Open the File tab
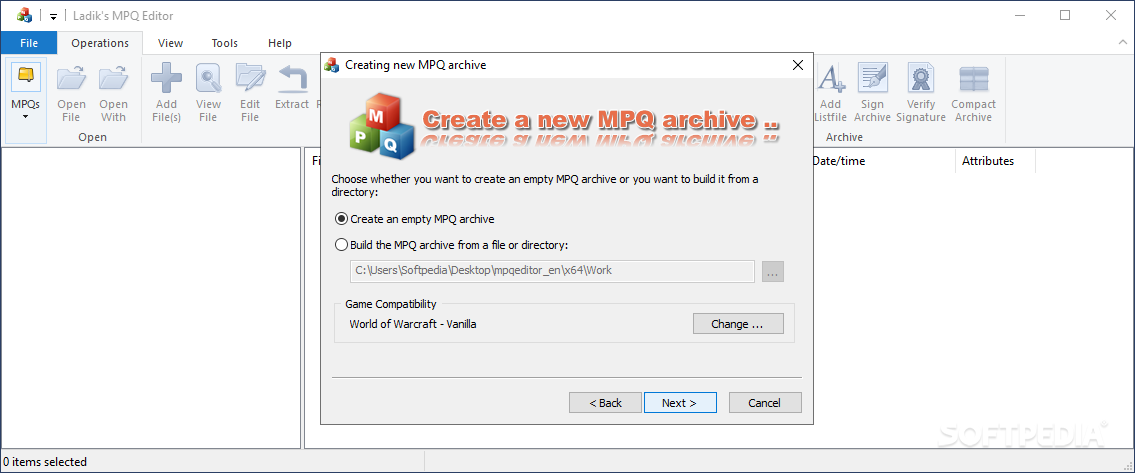This screenshot has height=473, width=1135. 29,43
